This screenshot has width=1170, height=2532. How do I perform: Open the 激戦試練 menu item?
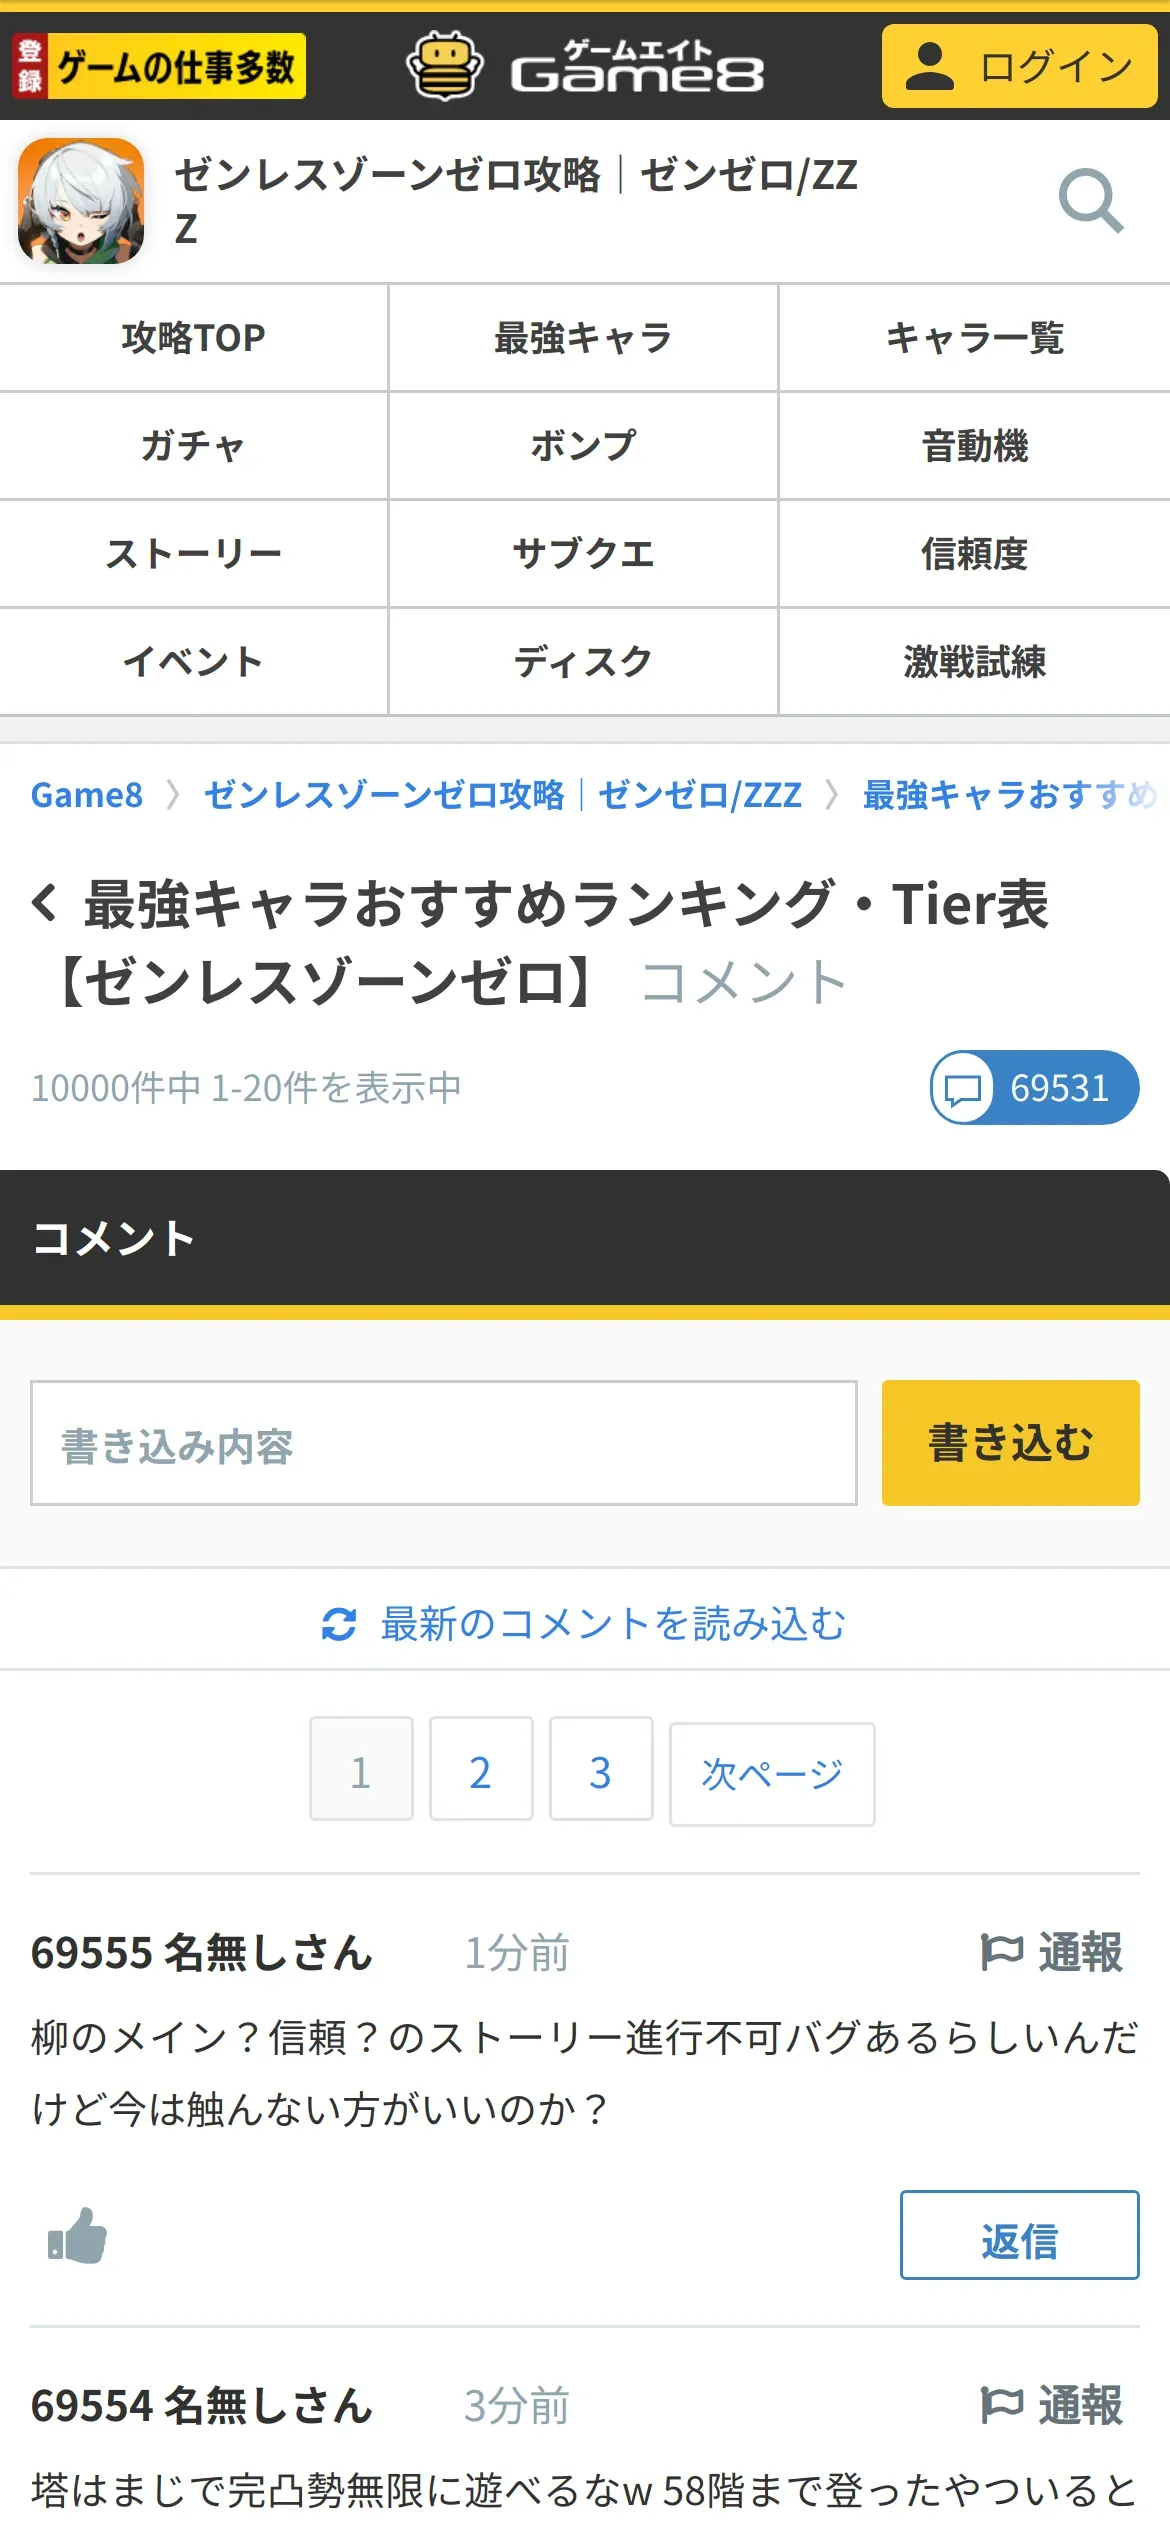975,662
